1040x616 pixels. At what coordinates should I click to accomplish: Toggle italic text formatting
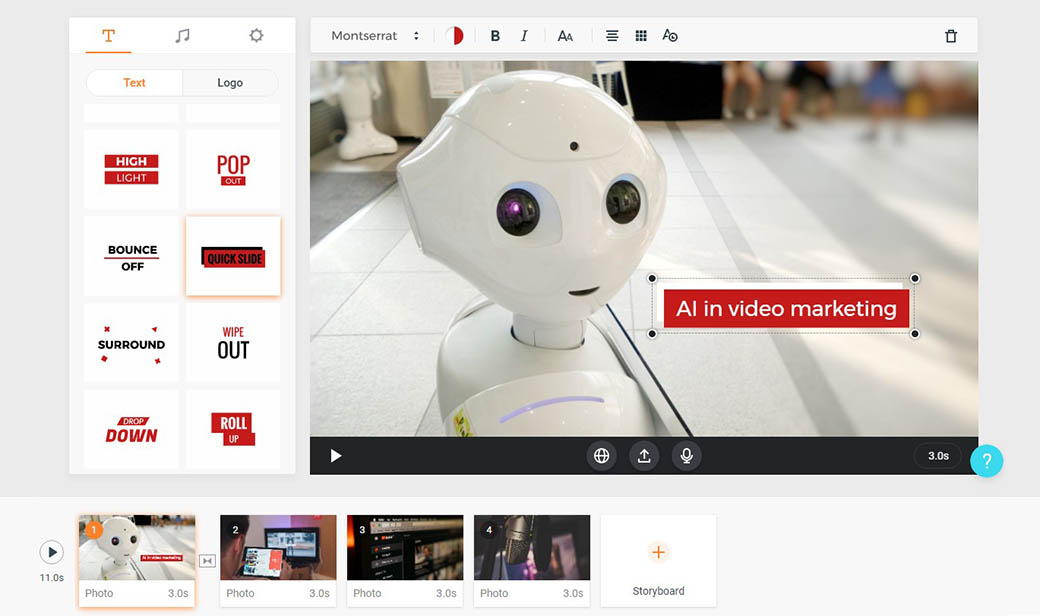524,36
